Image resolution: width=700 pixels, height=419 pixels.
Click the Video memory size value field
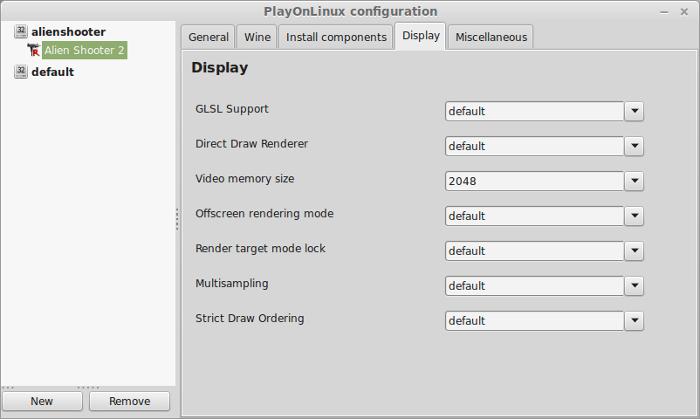(x=534, y=181)
